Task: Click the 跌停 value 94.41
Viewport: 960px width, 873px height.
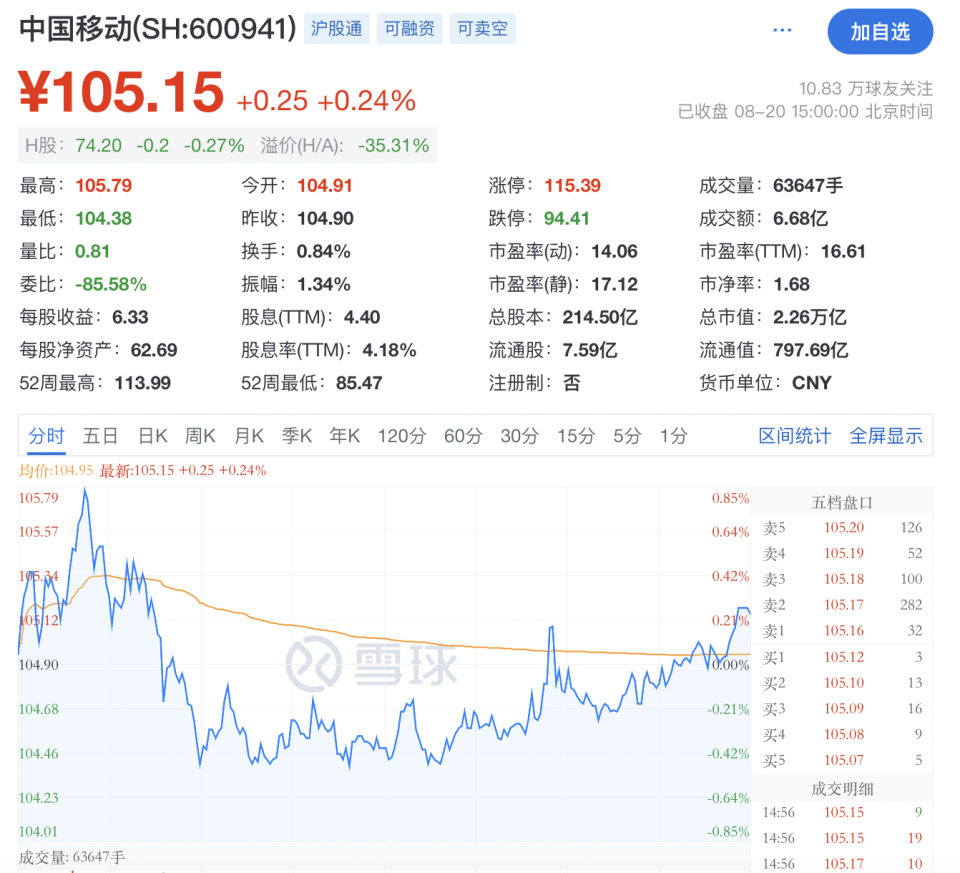Action: coord(566,219)
